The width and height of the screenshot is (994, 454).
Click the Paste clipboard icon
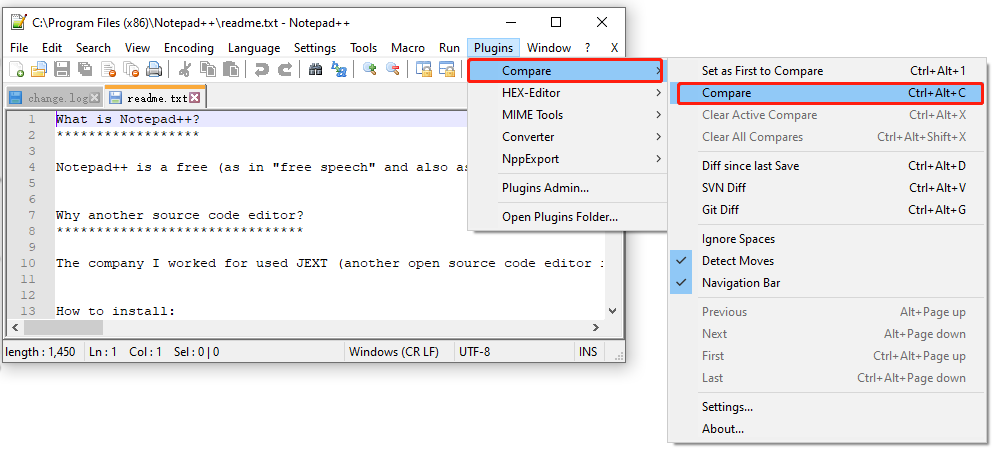pos(231,69)
